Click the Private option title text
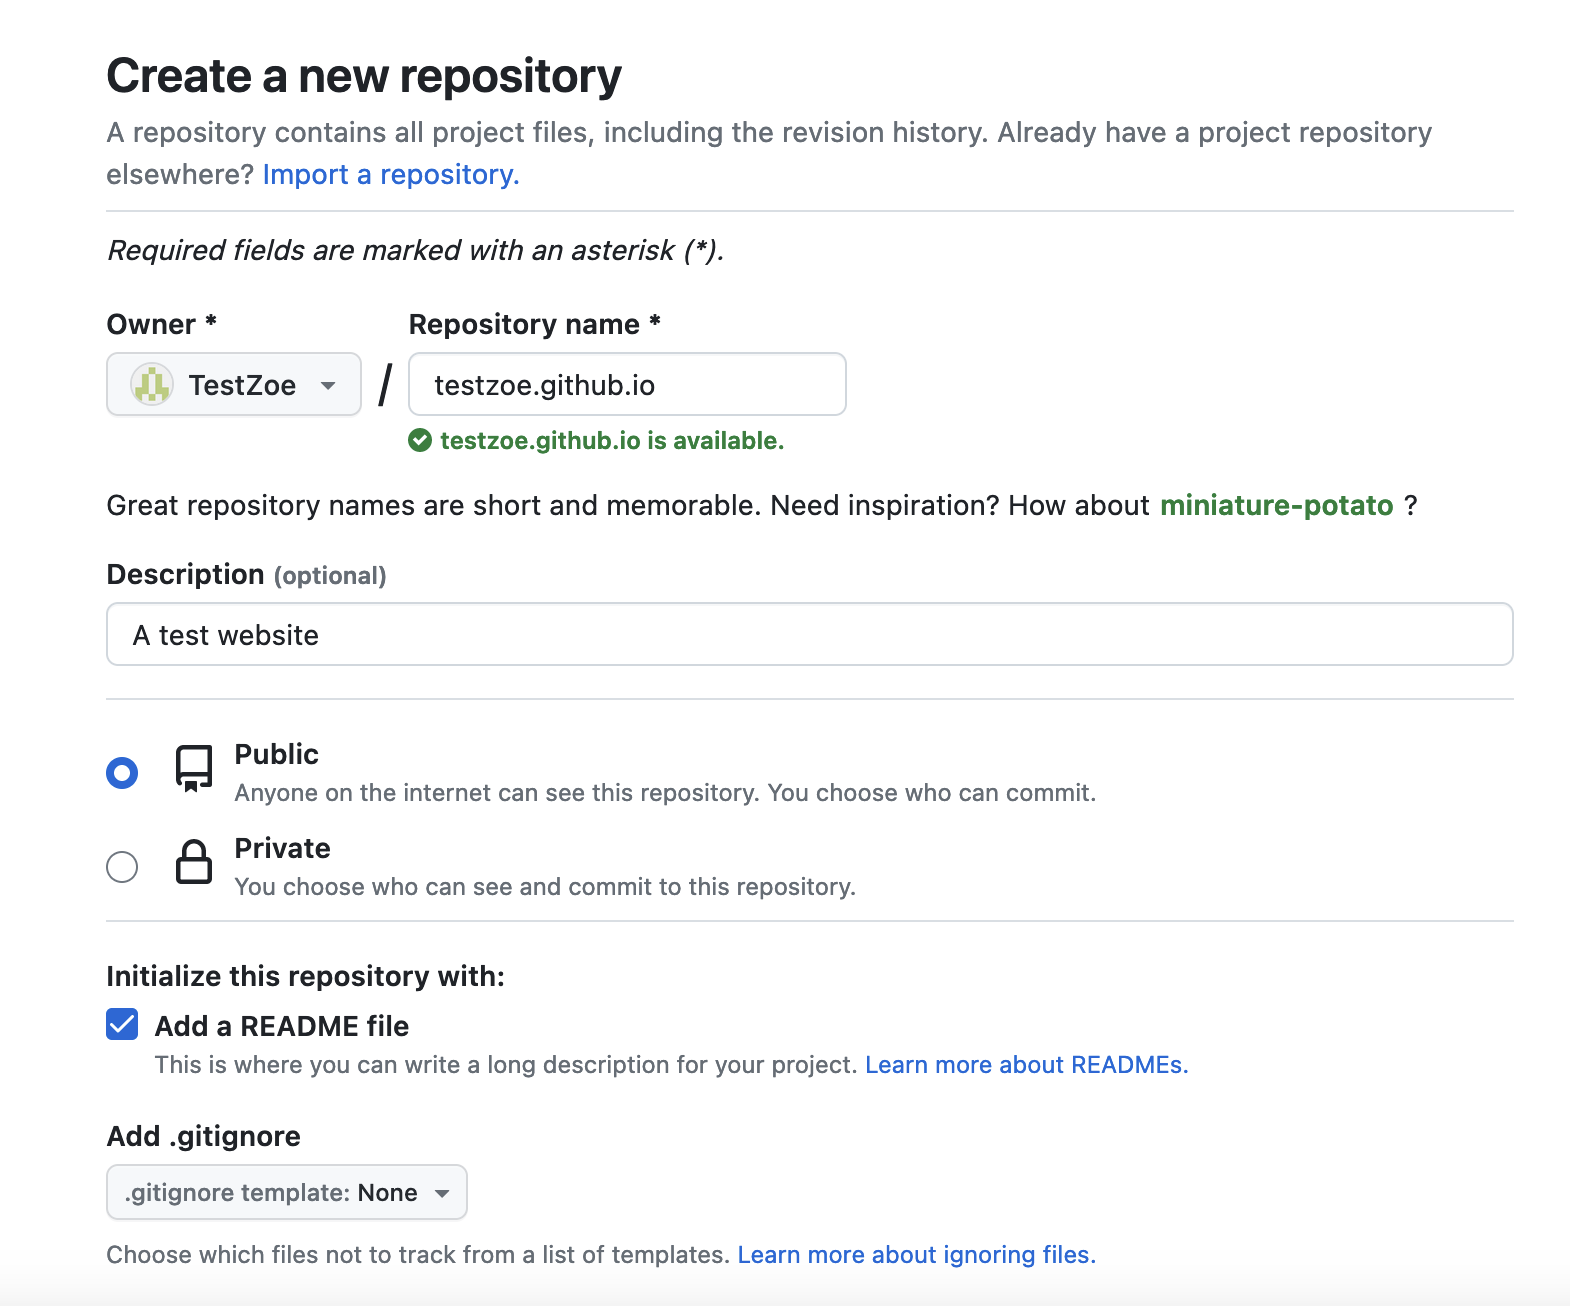The image size is (1570, 1306). [282, 849]
